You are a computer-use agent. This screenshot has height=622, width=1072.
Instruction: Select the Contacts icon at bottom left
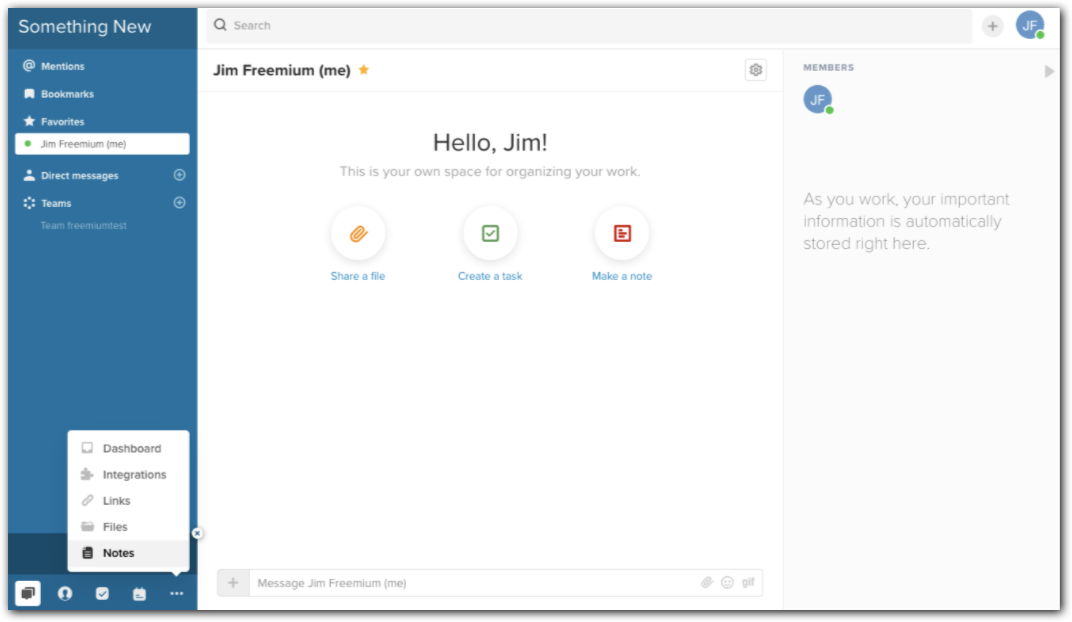click(64, 592)
